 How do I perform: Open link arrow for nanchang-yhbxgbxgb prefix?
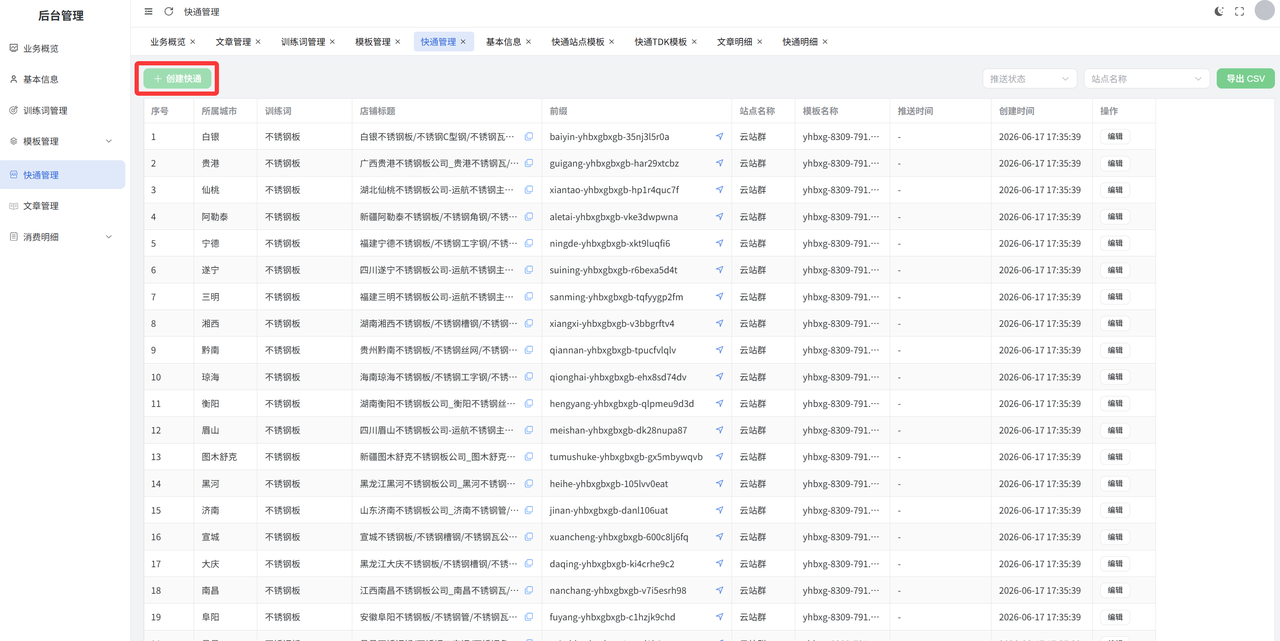719,591
